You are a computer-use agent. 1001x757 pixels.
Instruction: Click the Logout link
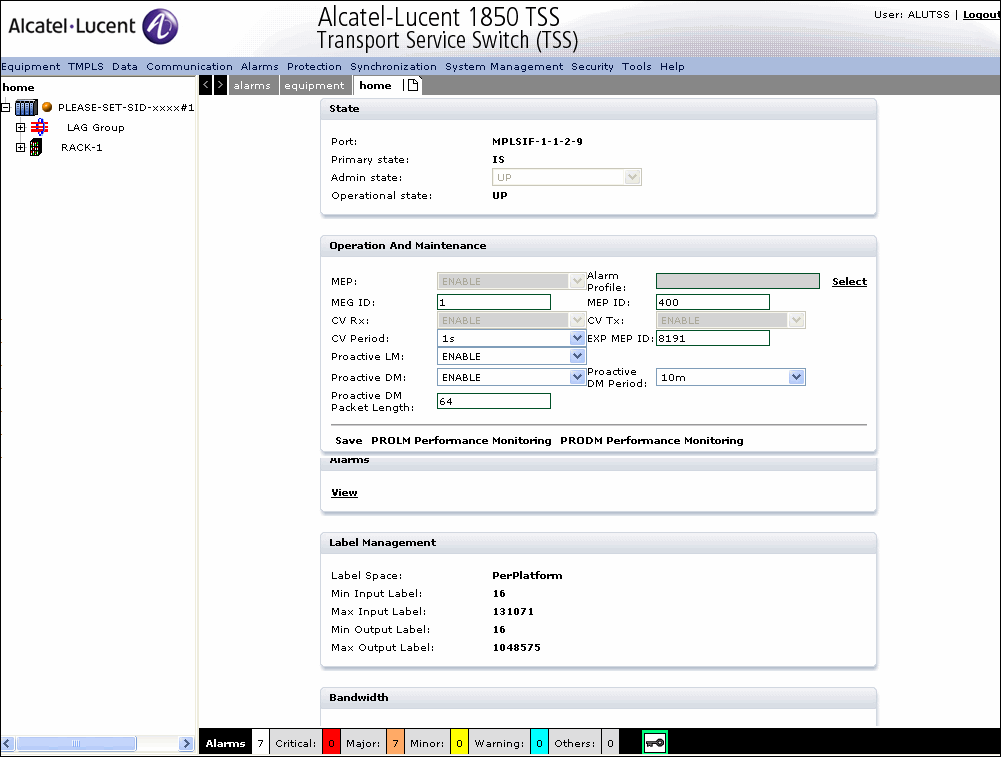tap(981, 15)
